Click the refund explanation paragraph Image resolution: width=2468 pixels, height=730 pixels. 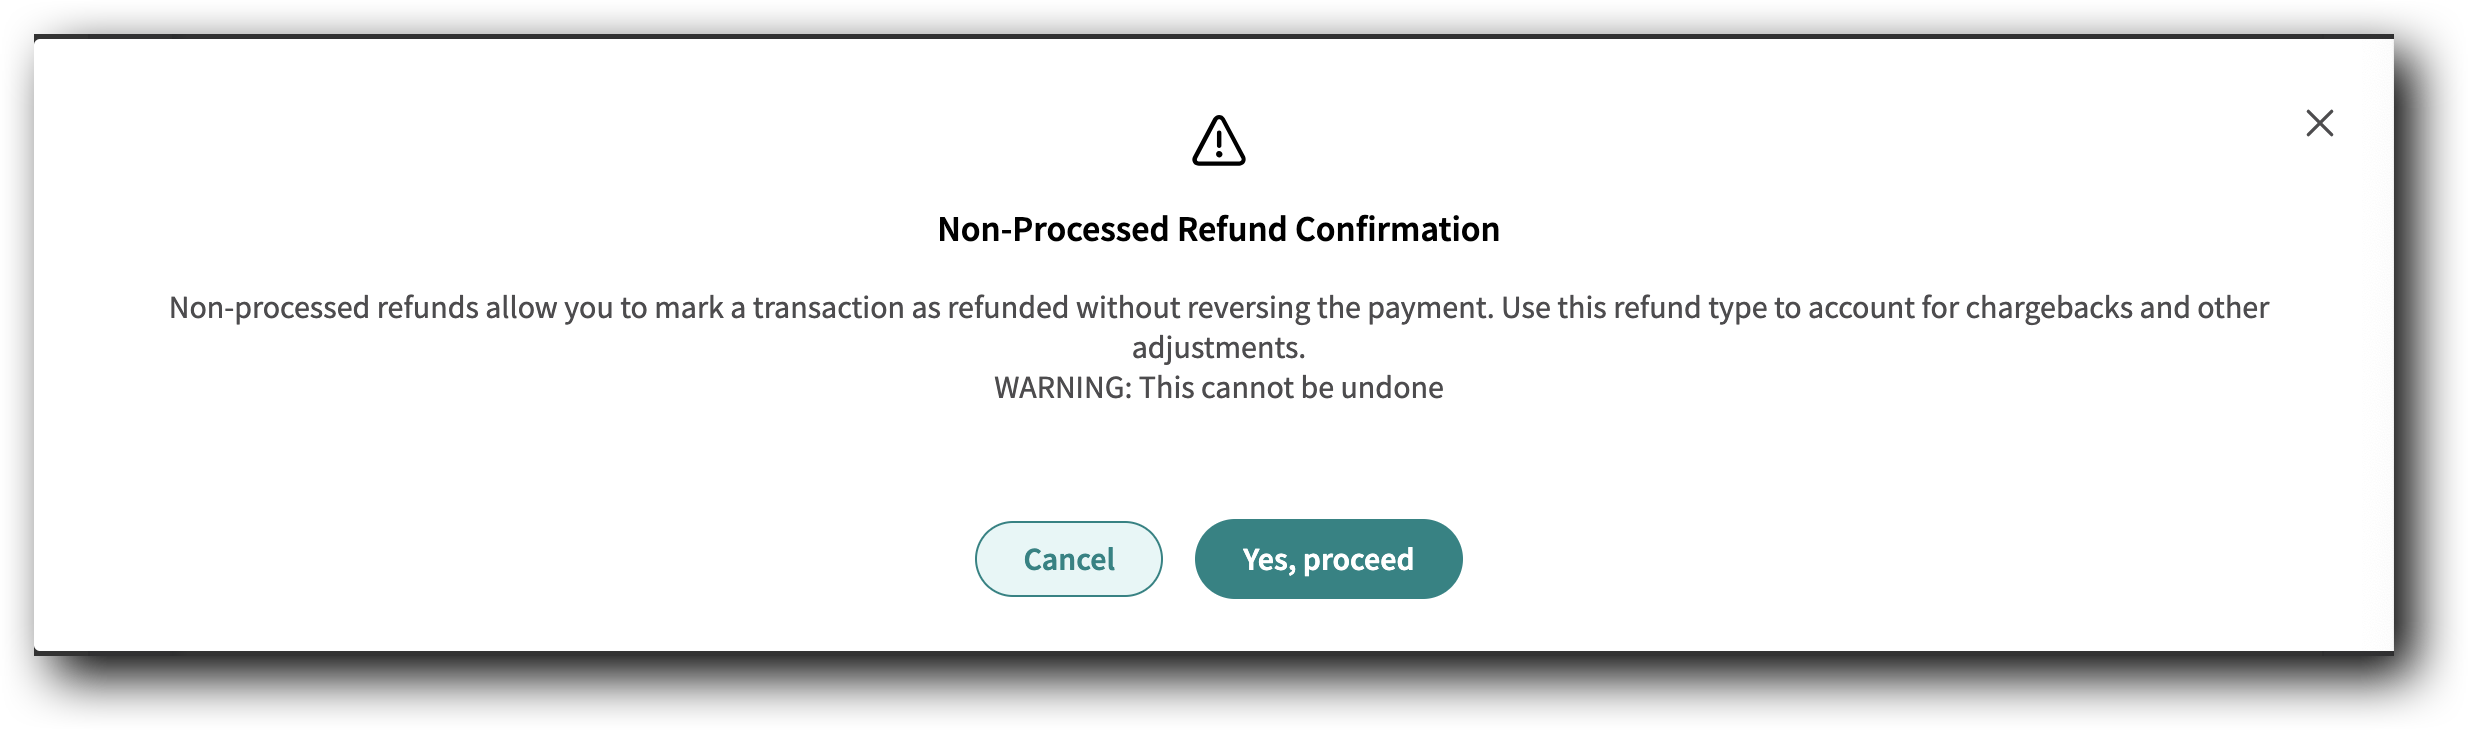[1220, 328]
